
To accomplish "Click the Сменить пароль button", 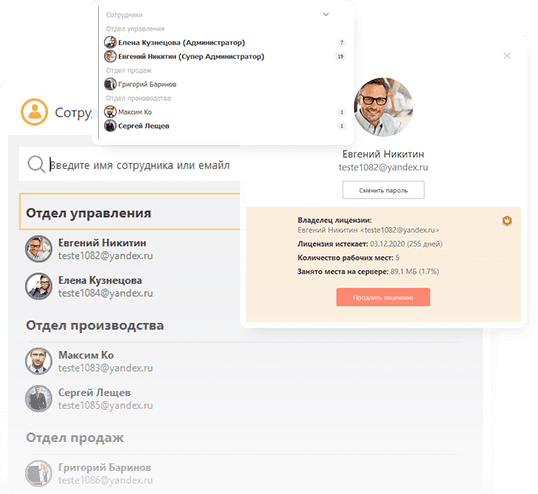I will [x=383, y=190].
